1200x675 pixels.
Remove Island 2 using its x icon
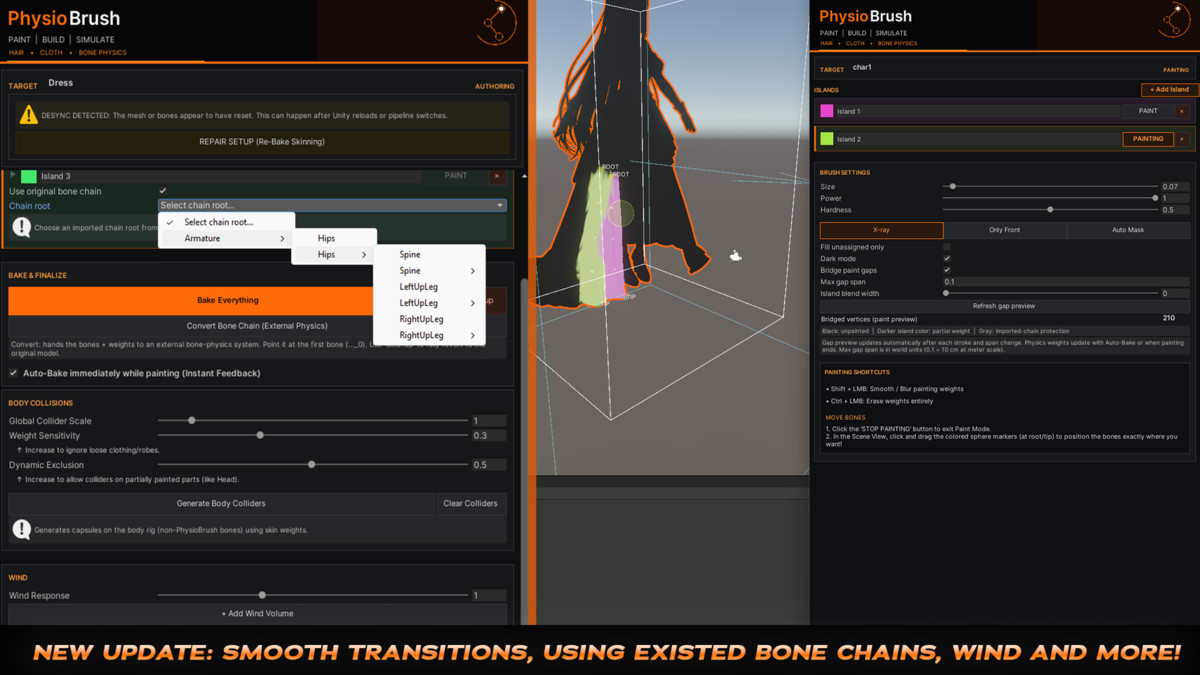tap(1182, 139)
